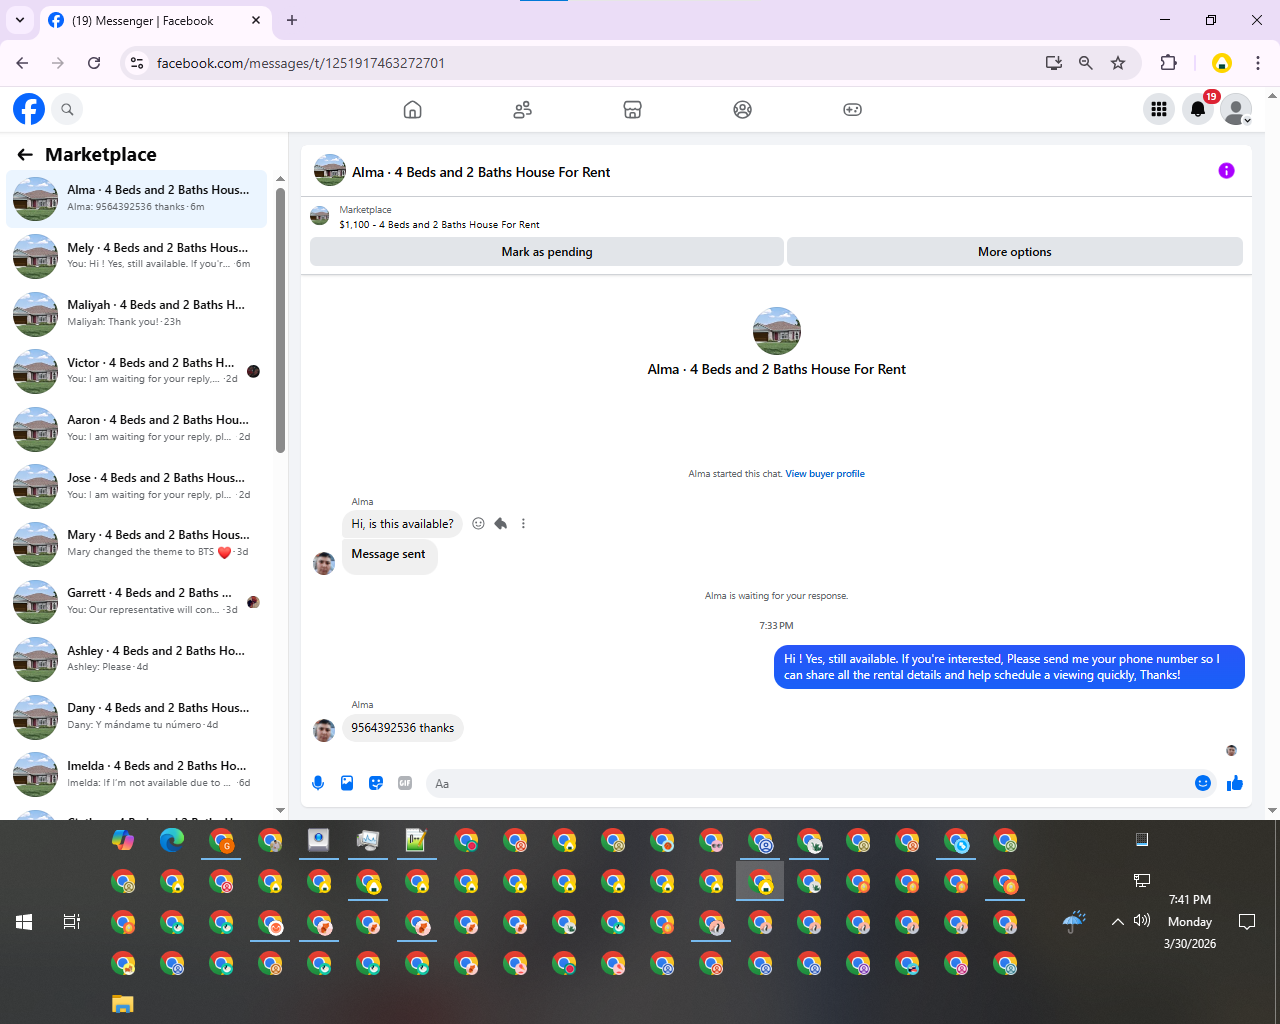Click the install app icon in address bar
1280x1024 pixels.
click(x=1054, y=63)
